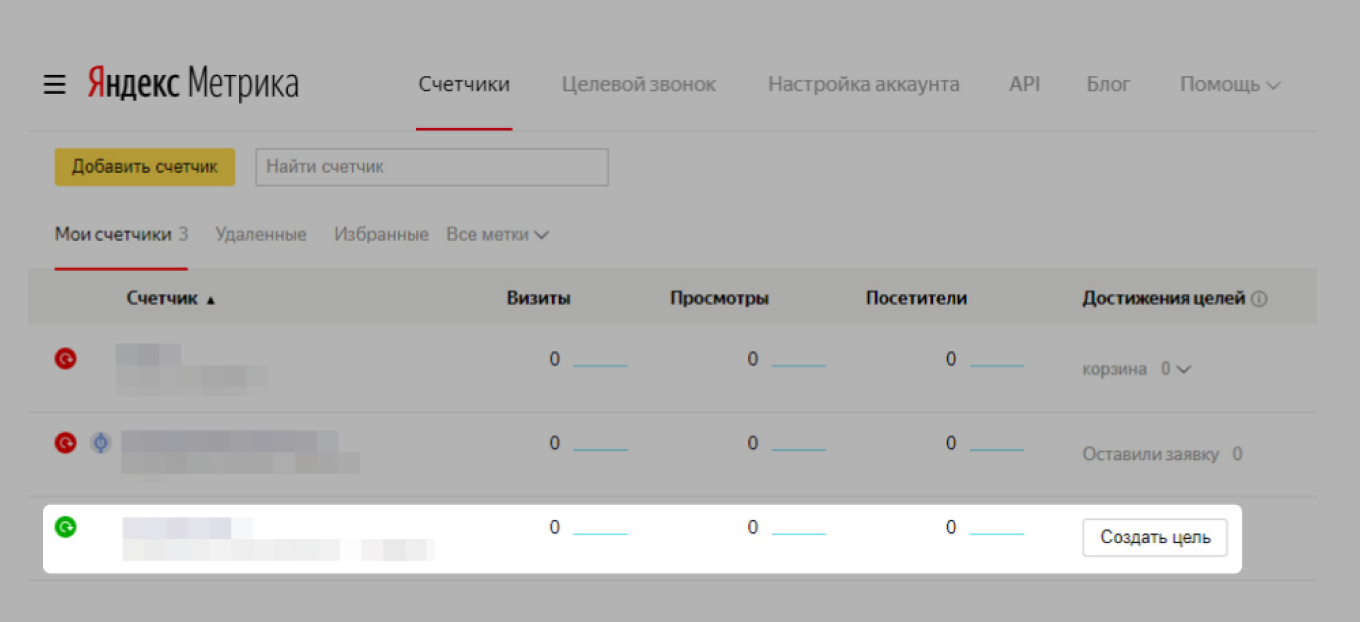Image resolution: width=1360 pixels, height=622 pixels.
Task: Show Избранные counters
Action: coord(381,235)
